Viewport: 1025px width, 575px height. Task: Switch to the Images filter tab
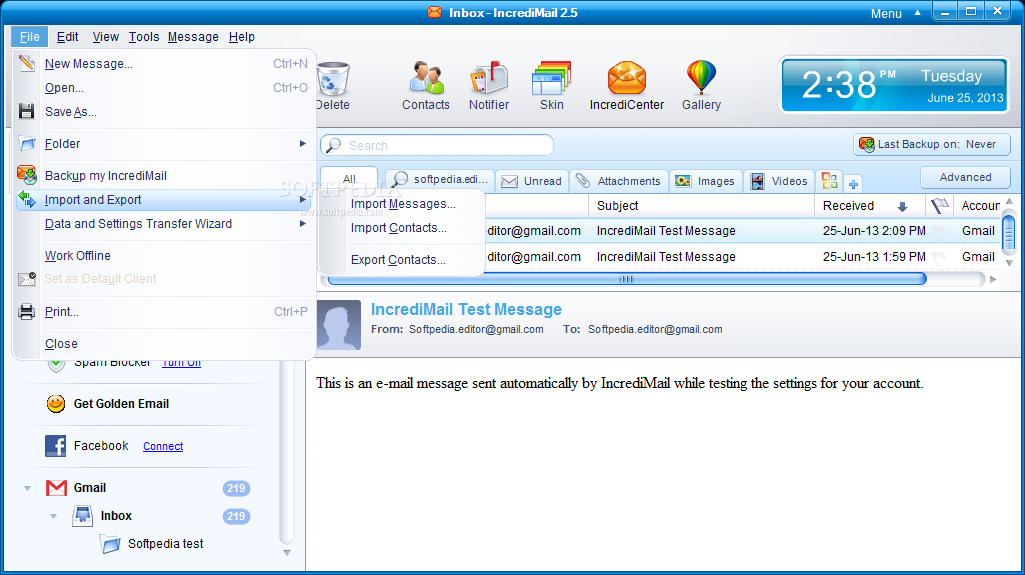click(x=705, y=181)
